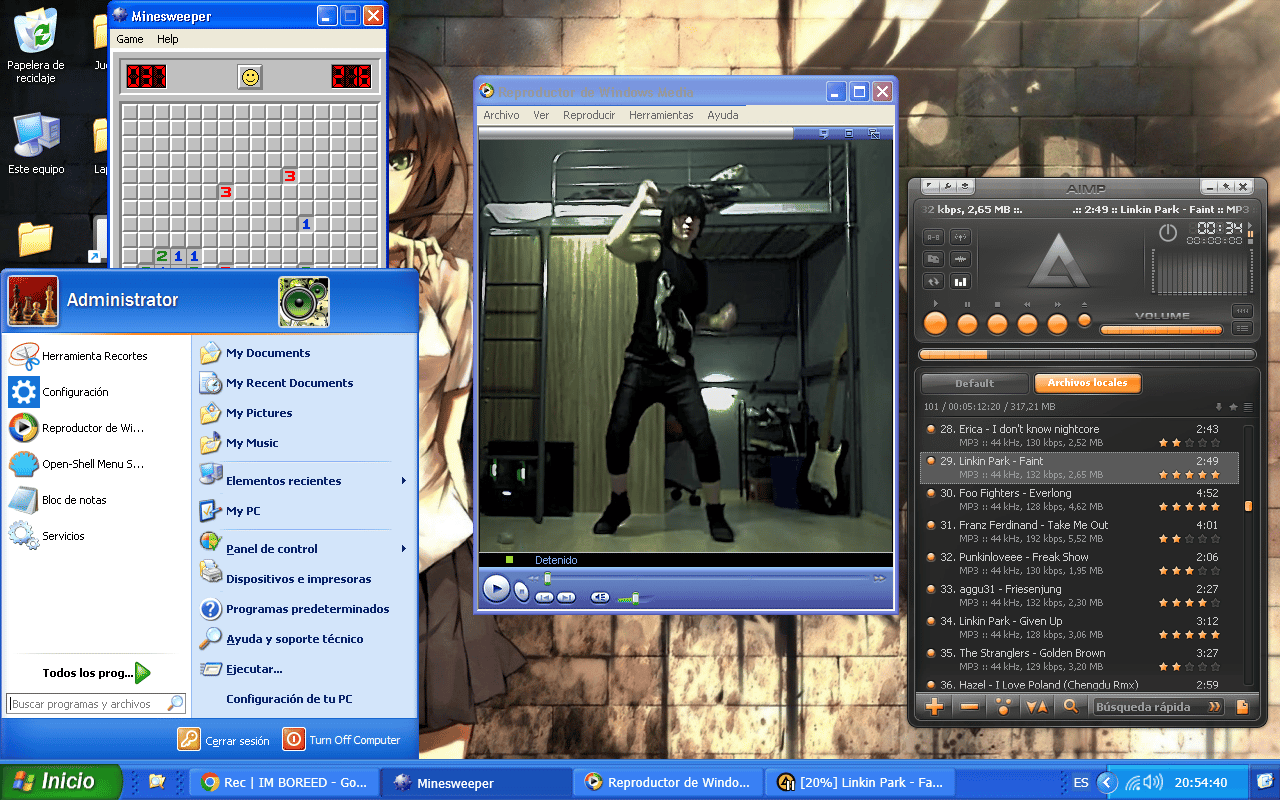Skip to previous track in AIMP

point(1027,323)
